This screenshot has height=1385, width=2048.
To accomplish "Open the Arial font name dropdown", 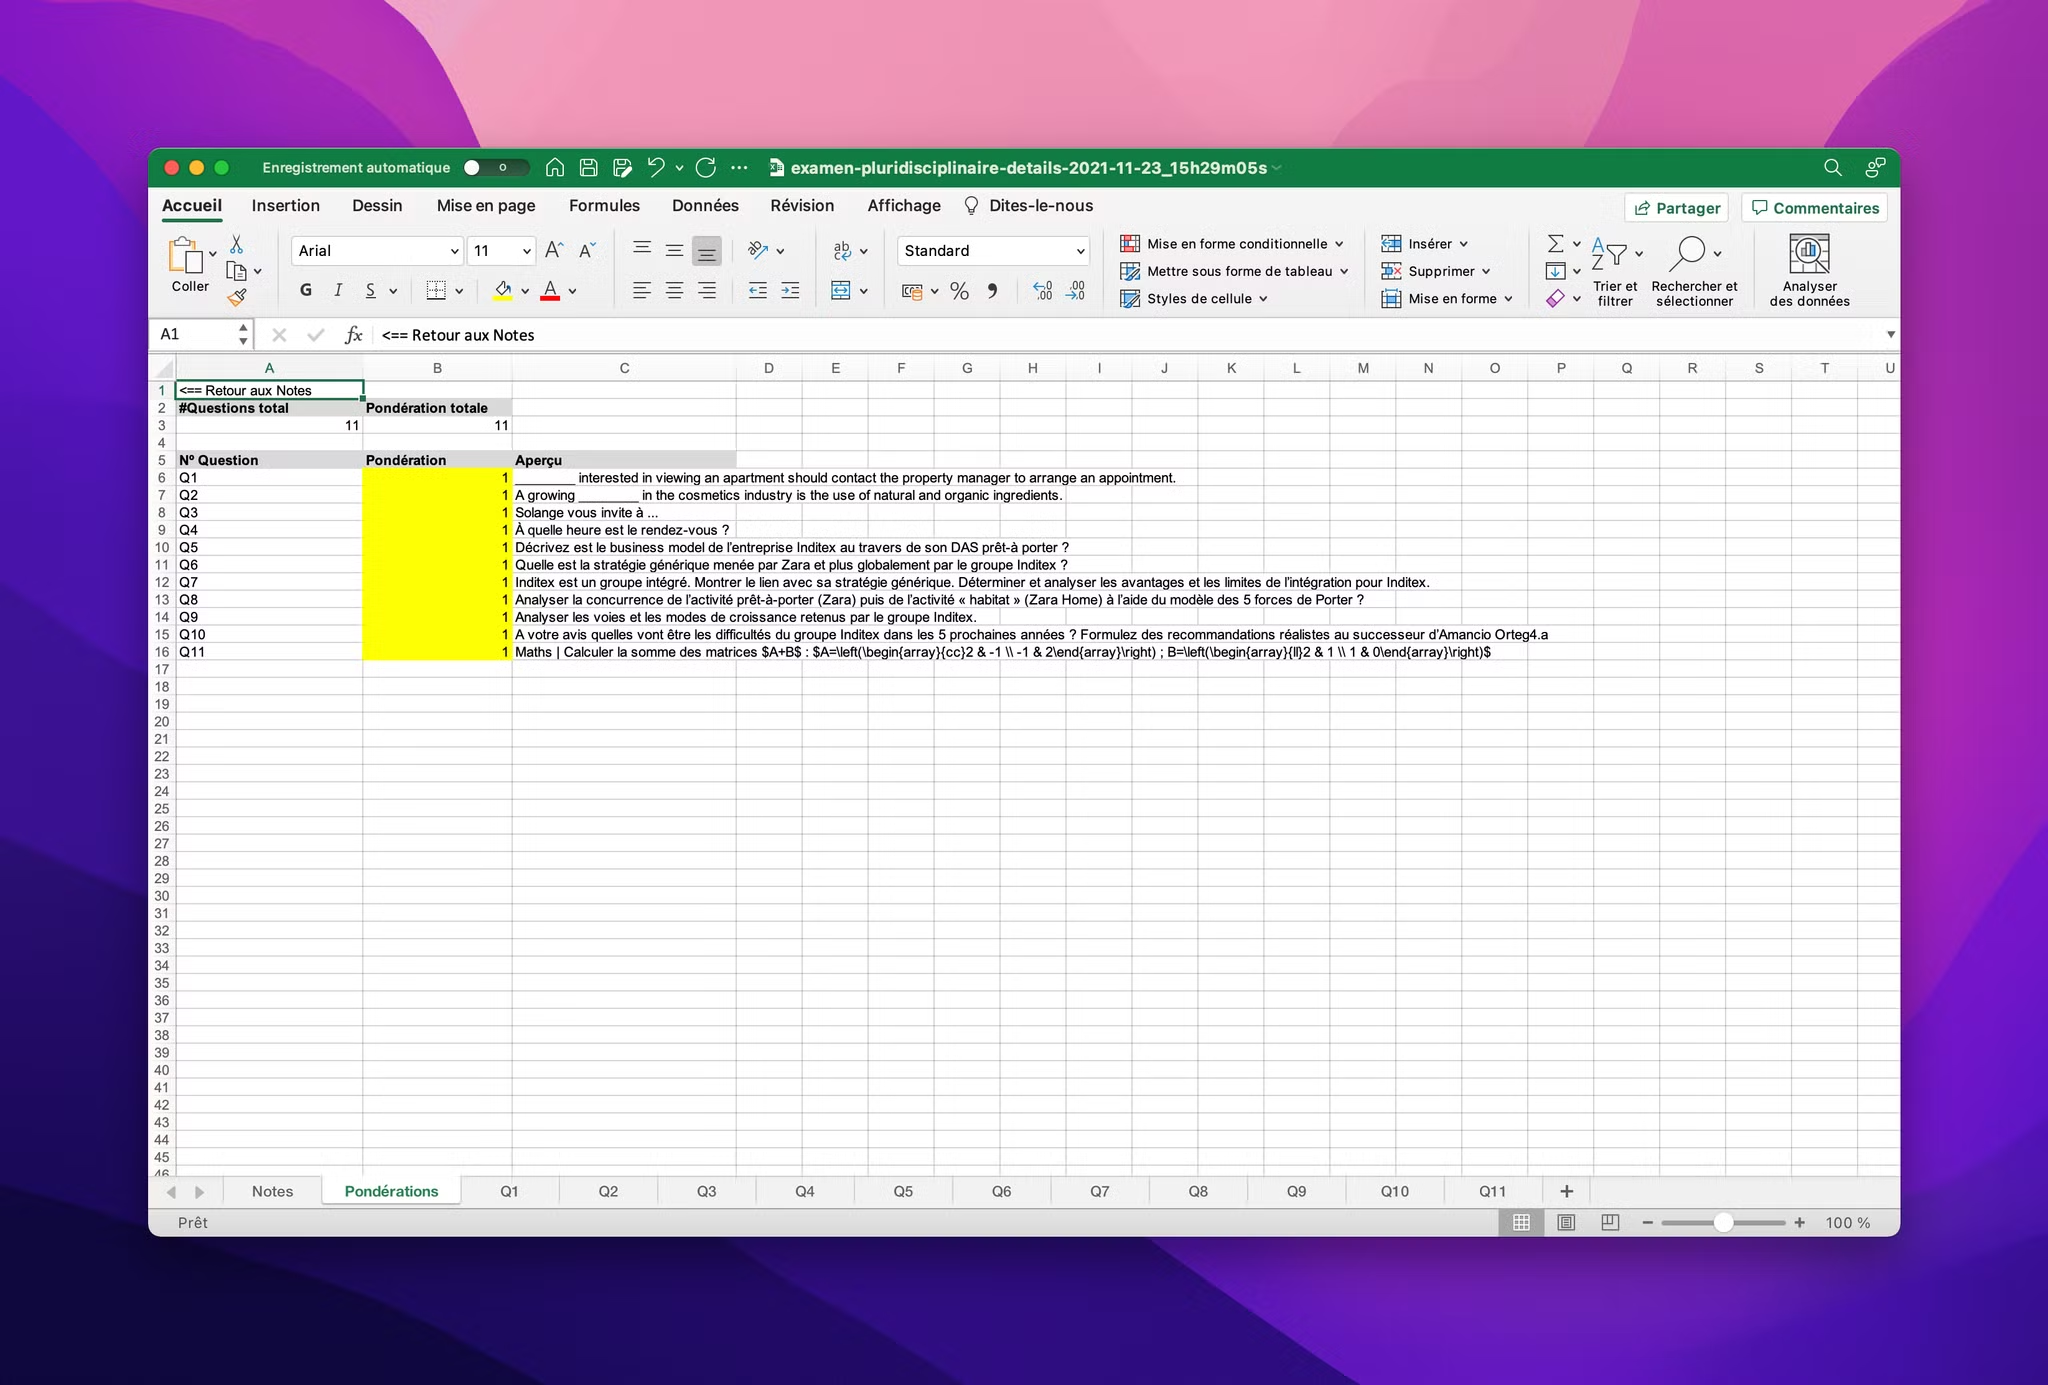I will coord(454,251).
